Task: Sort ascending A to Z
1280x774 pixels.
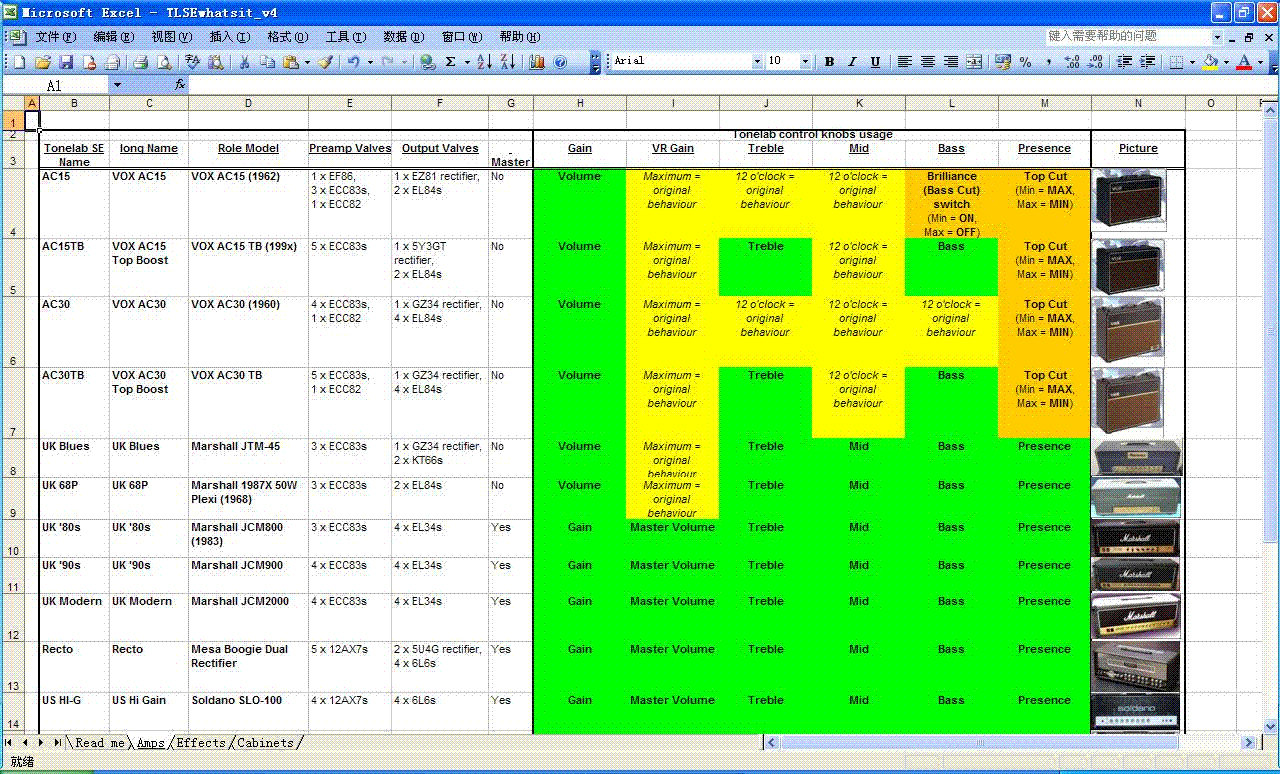Action: coord(484,62)
